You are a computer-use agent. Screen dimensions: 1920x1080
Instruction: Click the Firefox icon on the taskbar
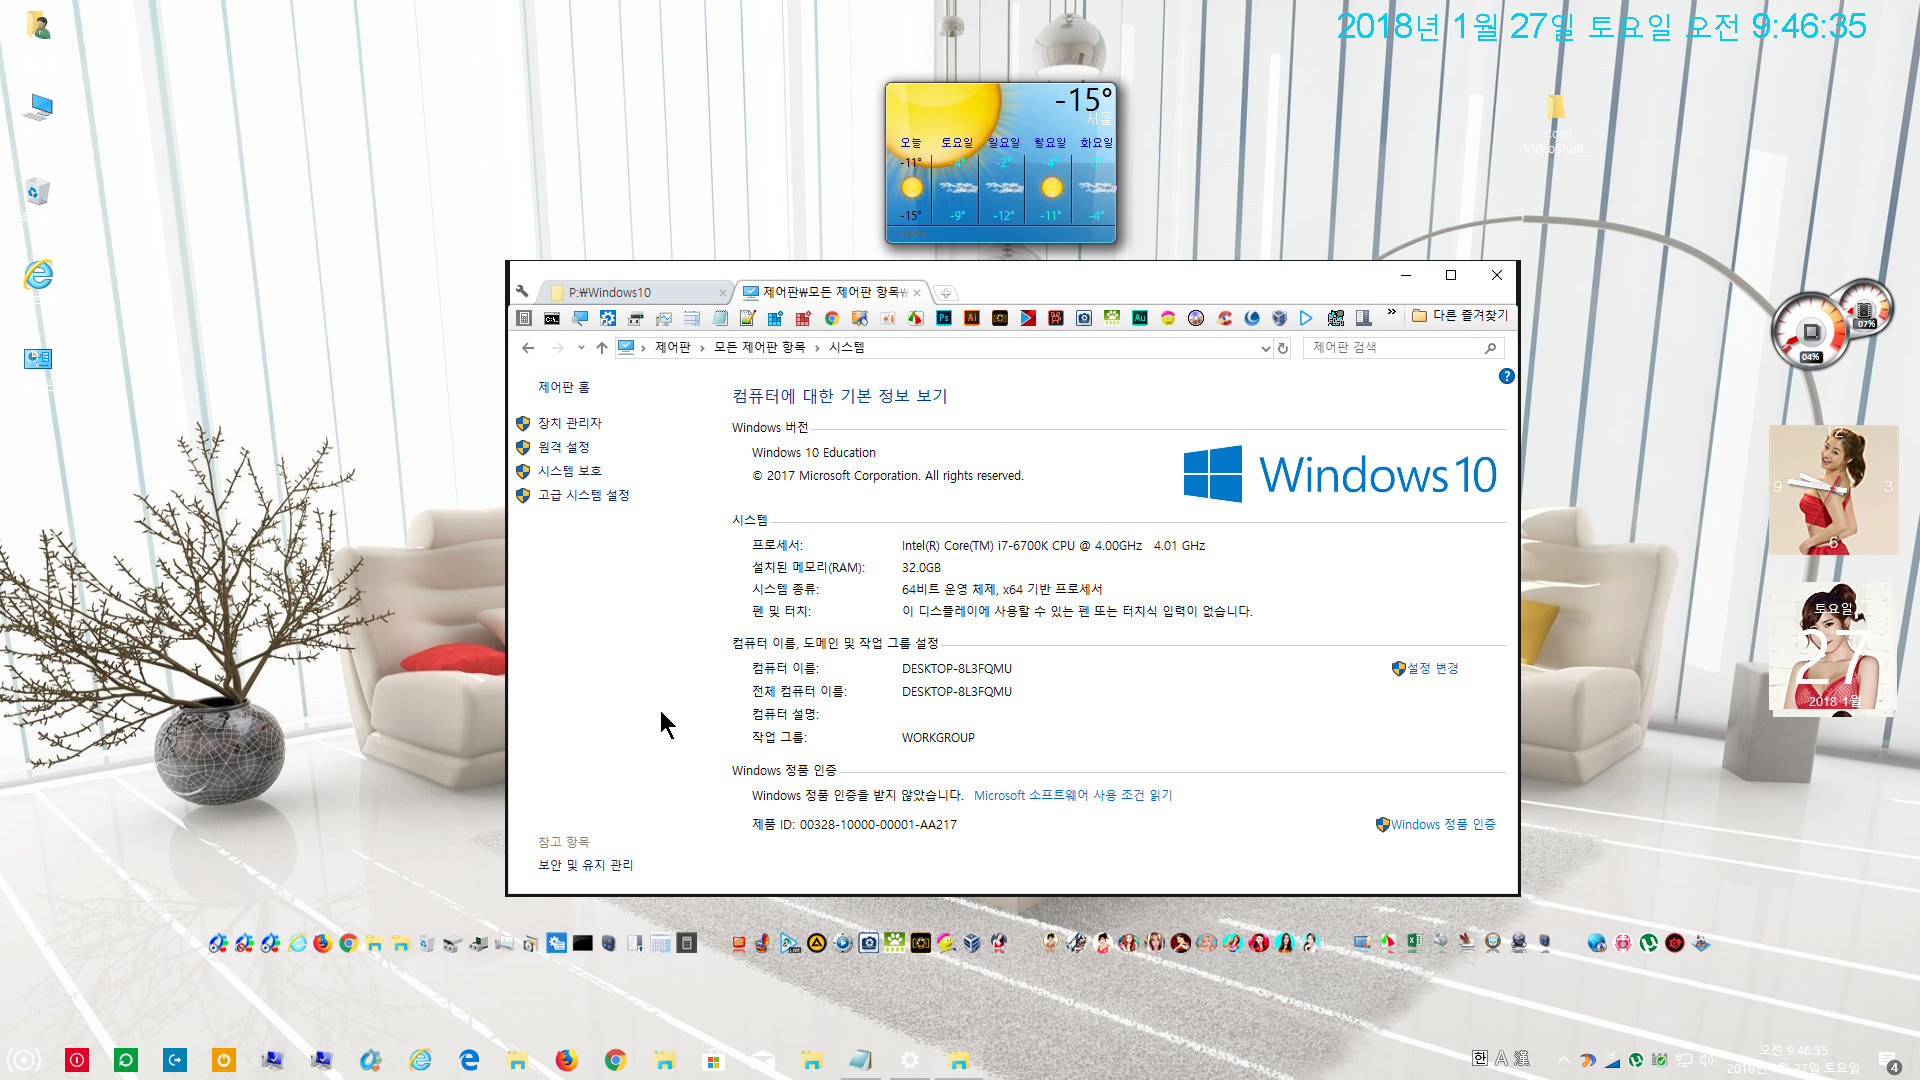pyautogui.click(x=566, y=1060)
